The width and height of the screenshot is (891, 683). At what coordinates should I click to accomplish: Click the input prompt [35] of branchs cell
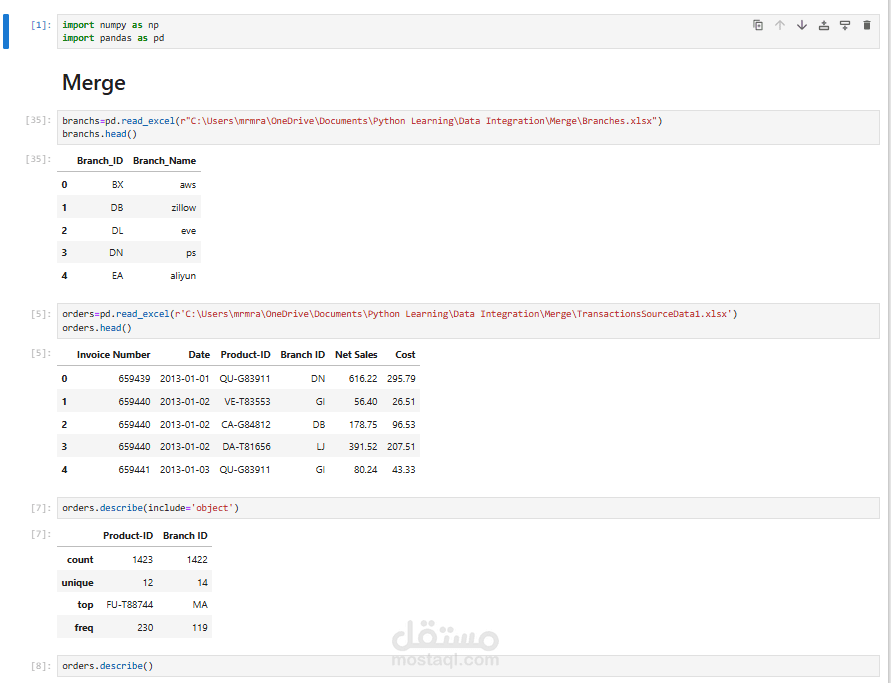(38, 120)
